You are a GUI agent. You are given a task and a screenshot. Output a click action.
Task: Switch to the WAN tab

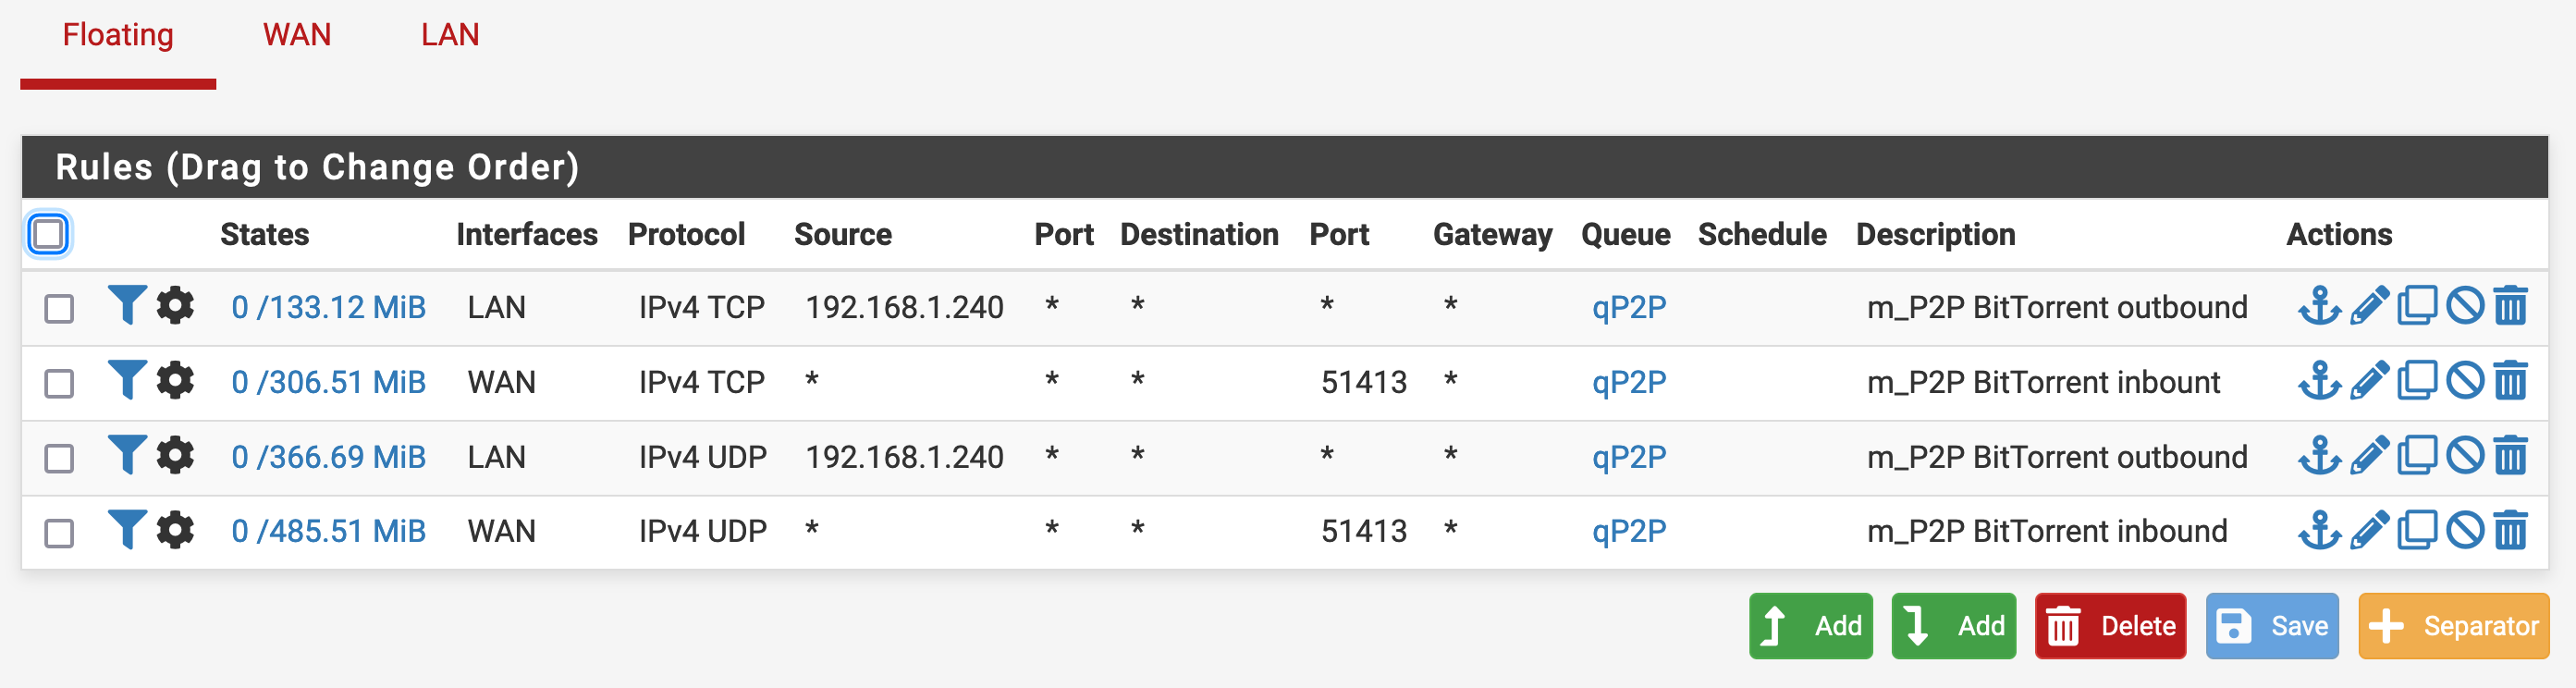tap(296, 35)
